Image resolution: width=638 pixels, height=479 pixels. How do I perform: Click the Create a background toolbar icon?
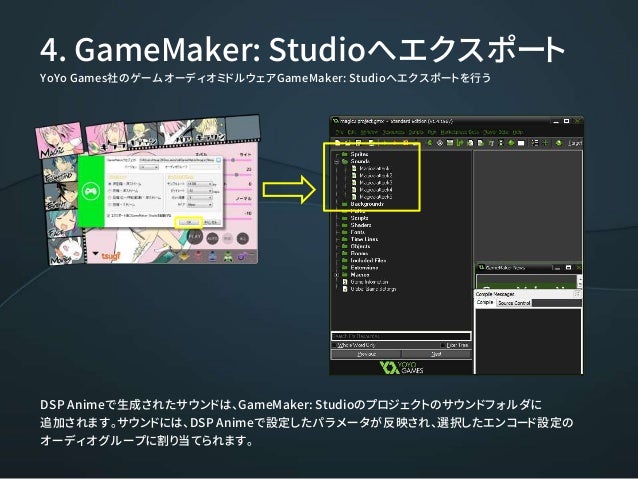(x=450, y=143)
